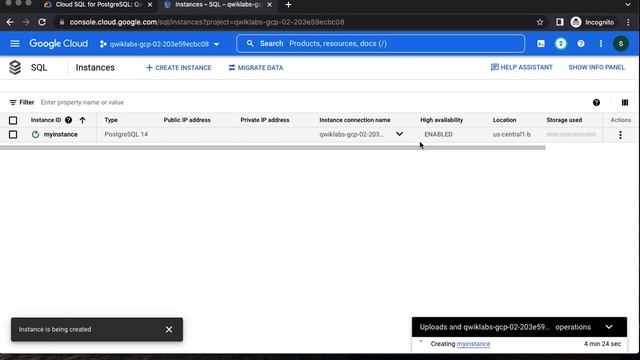Collapse the operations panel chevron
This screenshot has width=640, height=360.
pyautogui.click(x=609, y=327)
